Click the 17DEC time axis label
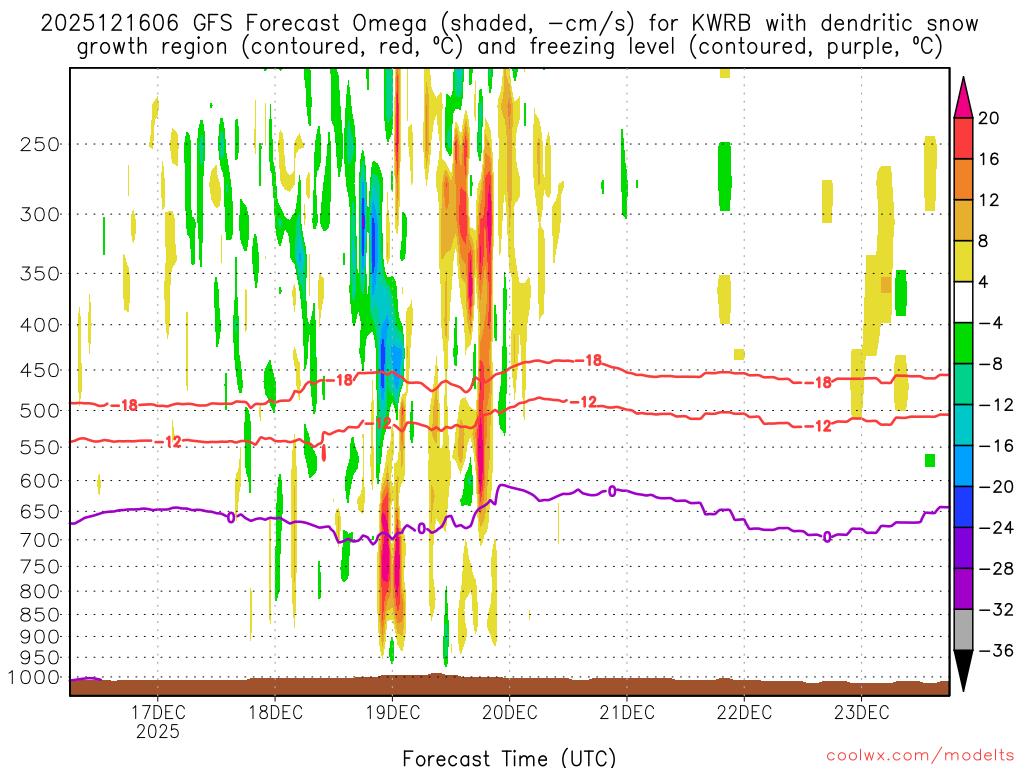This screenshot has width=1024, height=768. coord(158,712)
